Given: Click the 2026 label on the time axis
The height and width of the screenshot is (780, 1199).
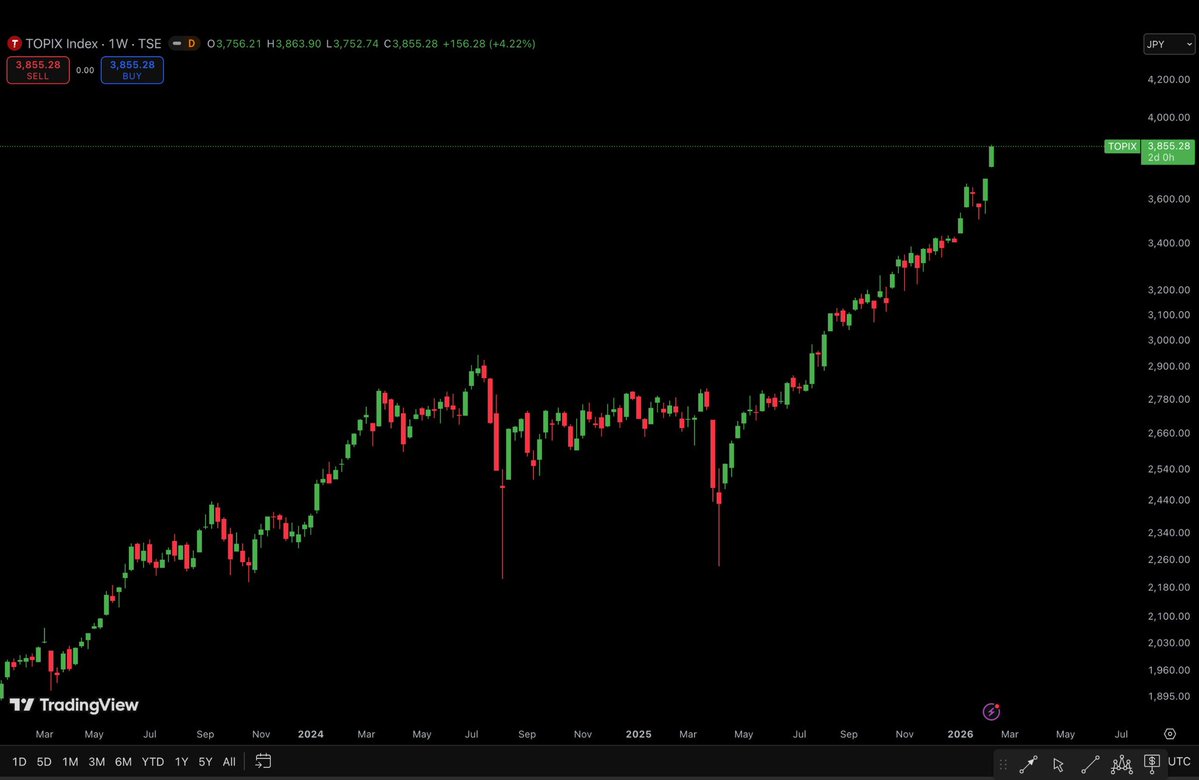Looking at the screenshot, I should [960, 734].
